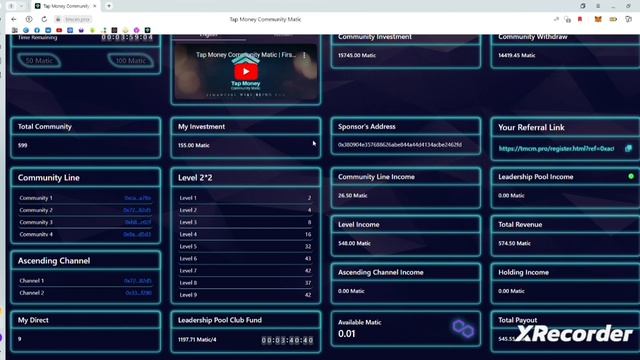Click the 1197.71 Matic/4 club fund value

click(197, 340)
